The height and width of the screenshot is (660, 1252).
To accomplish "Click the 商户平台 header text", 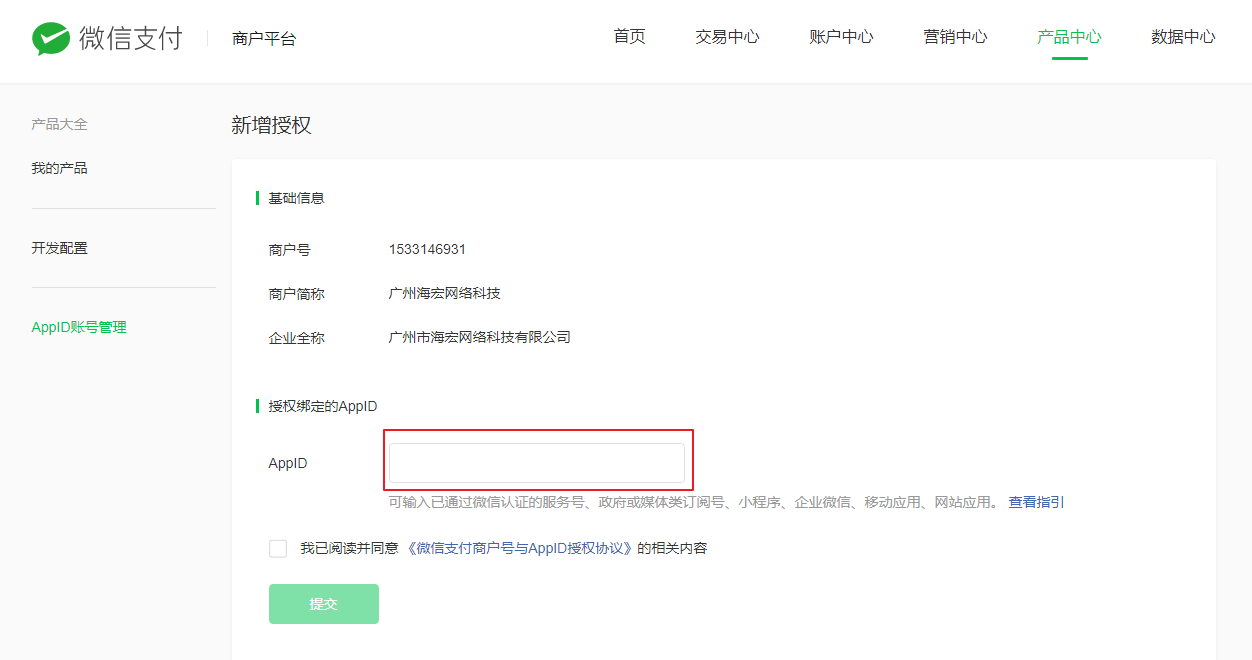I will pos(264,39).
